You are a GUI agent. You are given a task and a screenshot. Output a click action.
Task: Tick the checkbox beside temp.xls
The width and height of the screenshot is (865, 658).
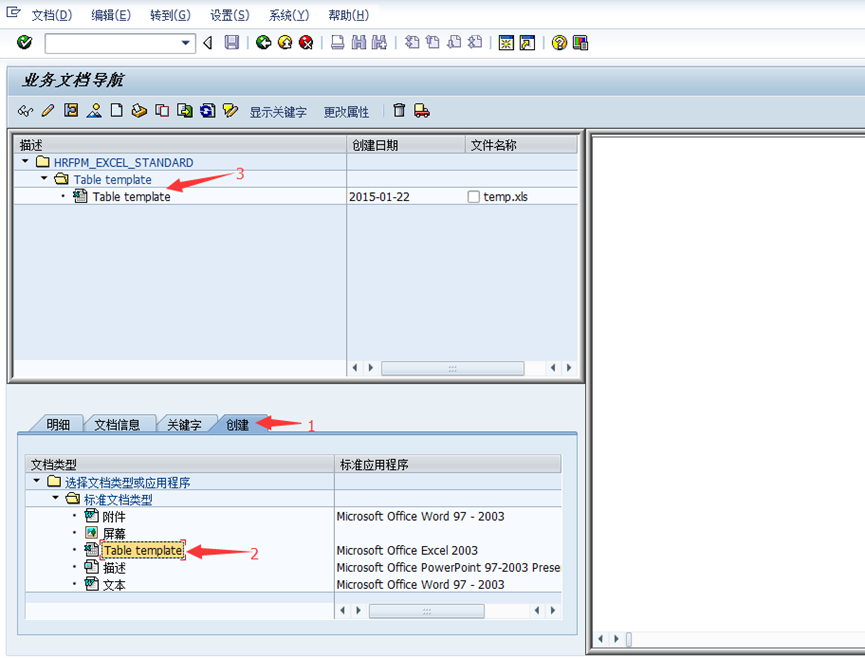[x=473, y=197]
